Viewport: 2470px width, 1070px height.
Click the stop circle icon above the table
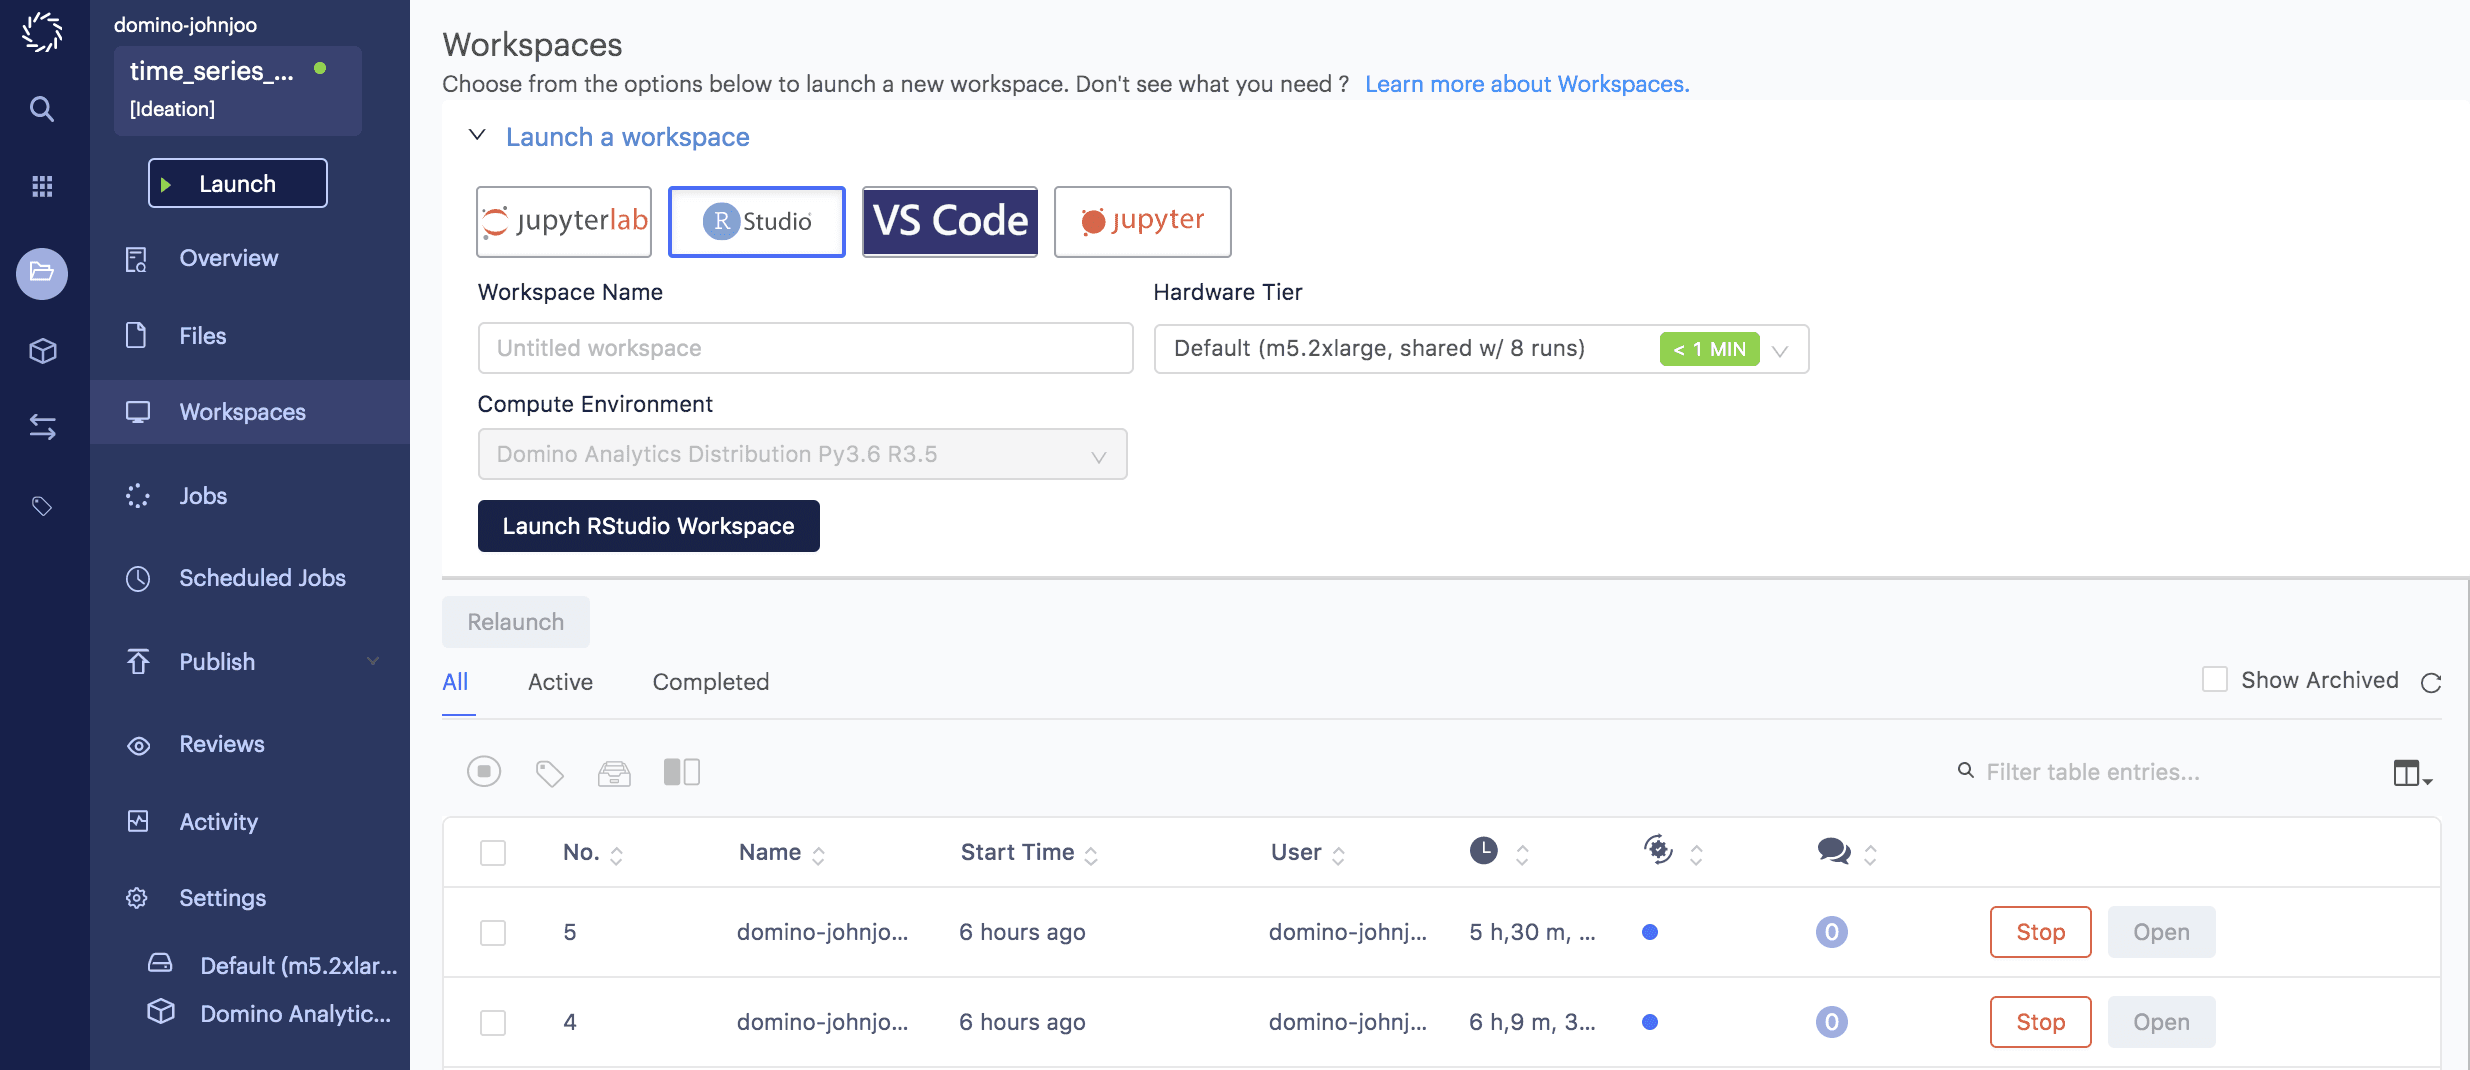tap(484, 771)
